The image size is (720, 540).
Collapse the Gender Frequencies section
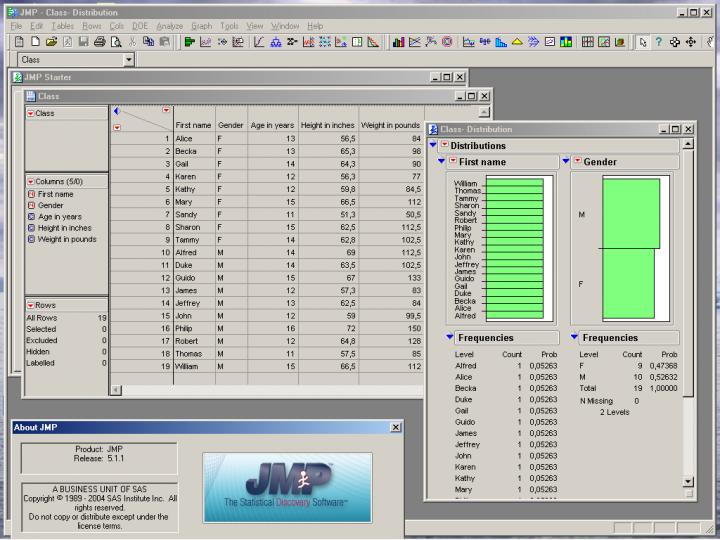click(x=575, y=338)
